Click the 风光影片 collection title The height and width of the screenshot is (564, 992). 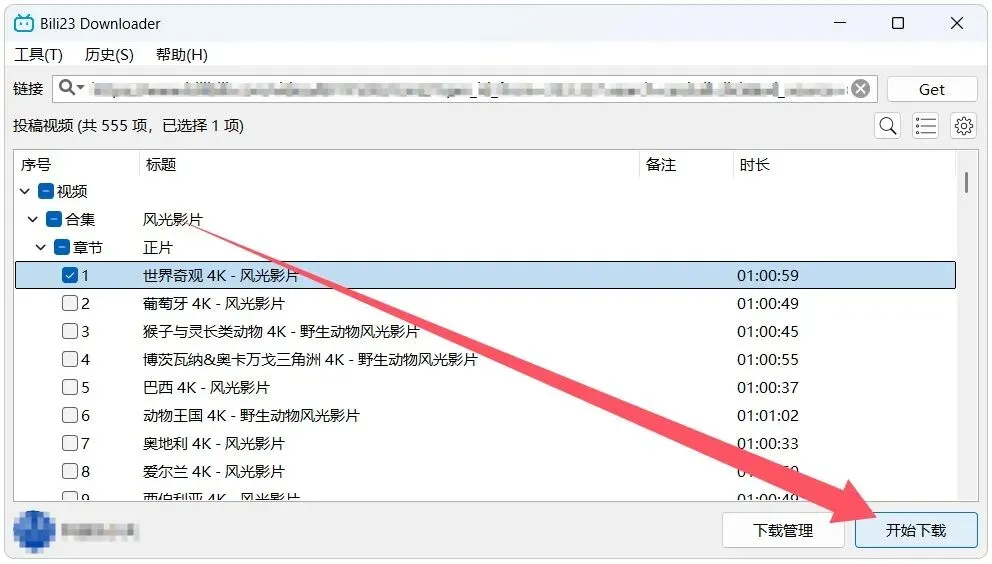coord(173,219)
